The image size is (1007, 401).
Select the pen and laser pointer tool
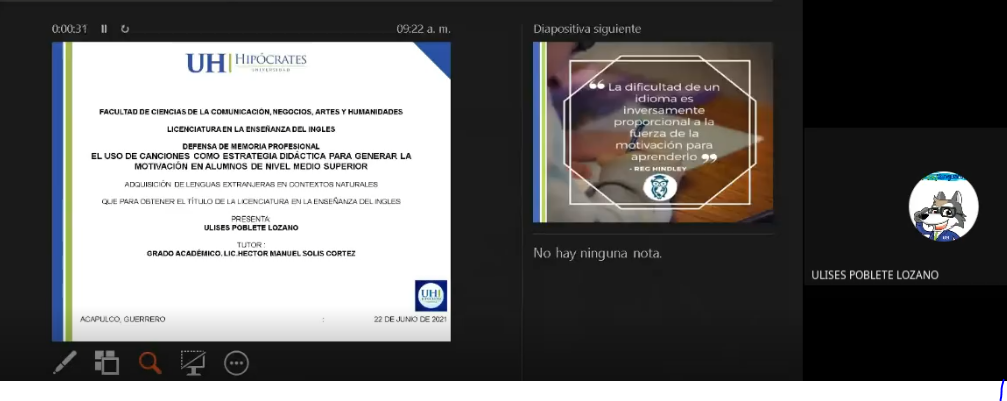click(x=65, y=363)
